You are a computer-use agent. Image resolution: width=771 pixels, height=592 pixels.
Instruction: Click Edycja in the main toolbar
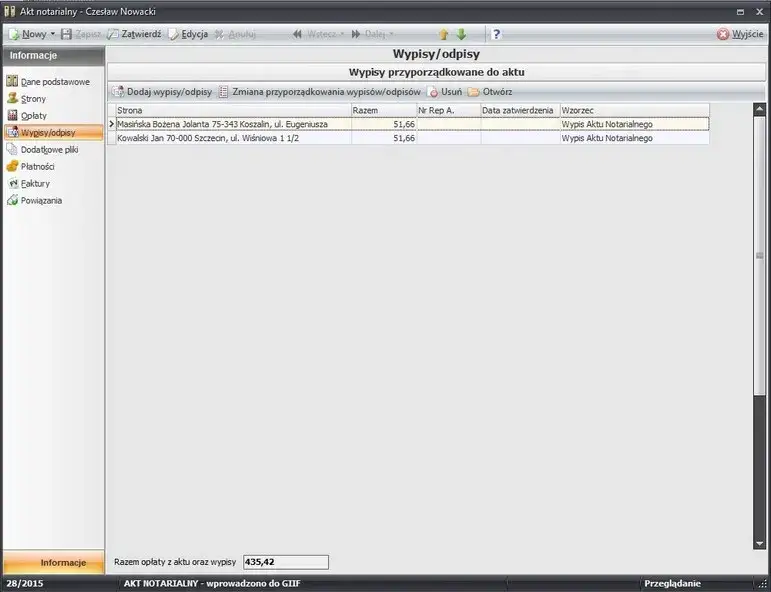pyautogui.click(x=187, y=34)
